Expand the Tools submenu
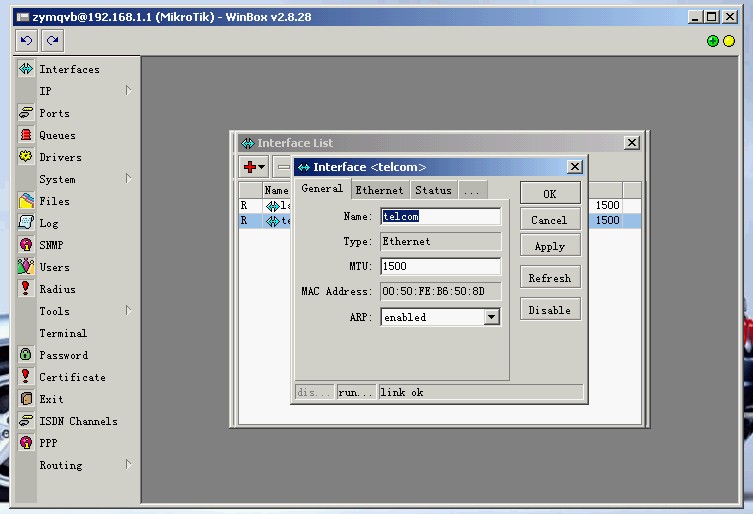The height and width of the screenshot is (514, 753). pos(128,310)
